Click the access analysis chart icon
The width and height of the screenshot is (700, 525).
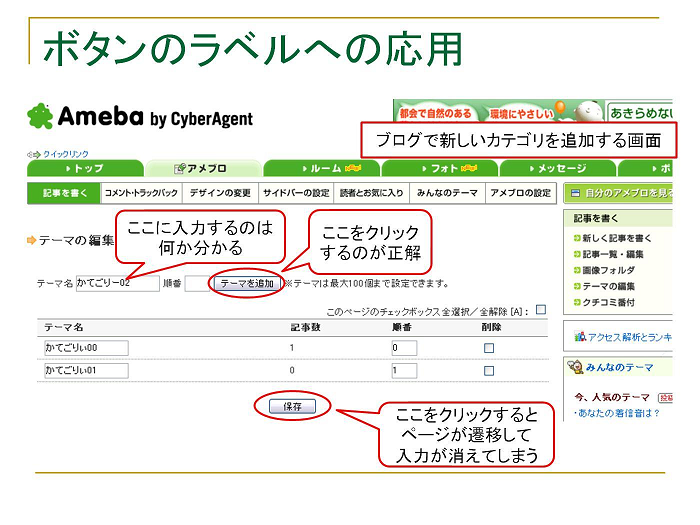point(580,336)
